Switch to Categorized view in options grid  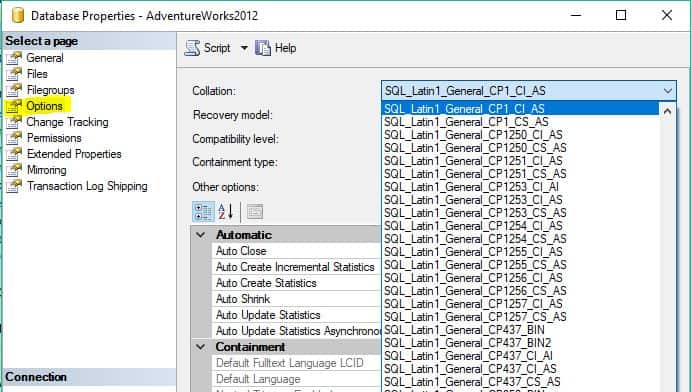coord(203,212)
